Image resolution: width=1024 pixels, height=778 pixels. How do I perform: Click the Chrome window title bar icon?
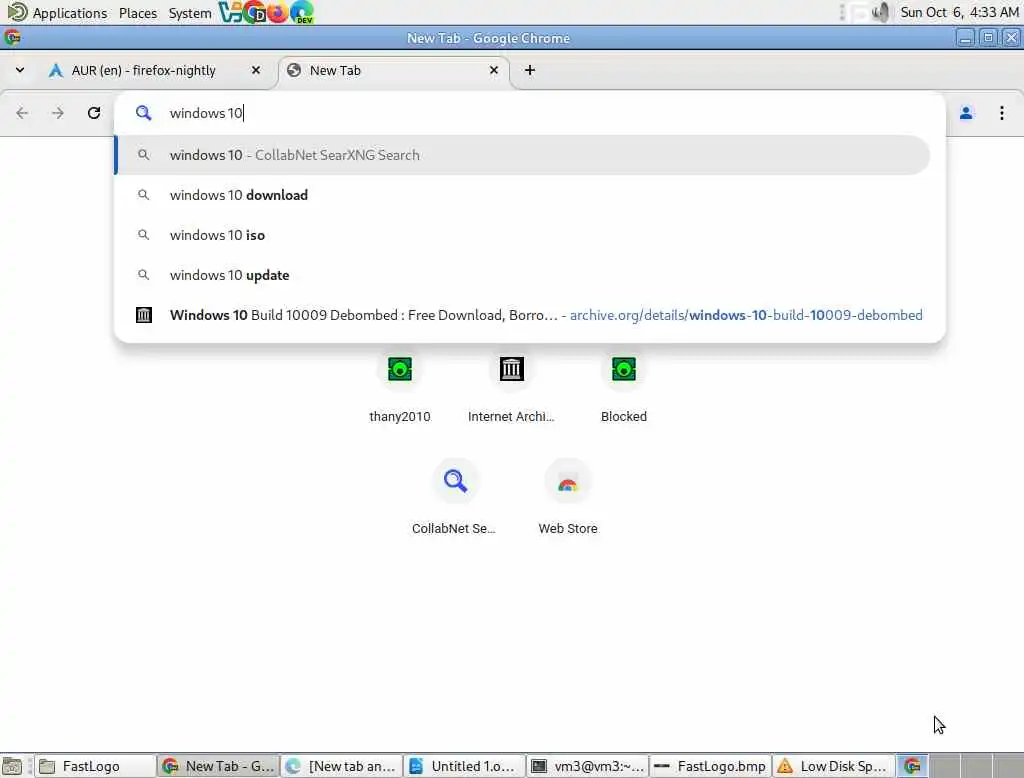[x=12, y=38]
